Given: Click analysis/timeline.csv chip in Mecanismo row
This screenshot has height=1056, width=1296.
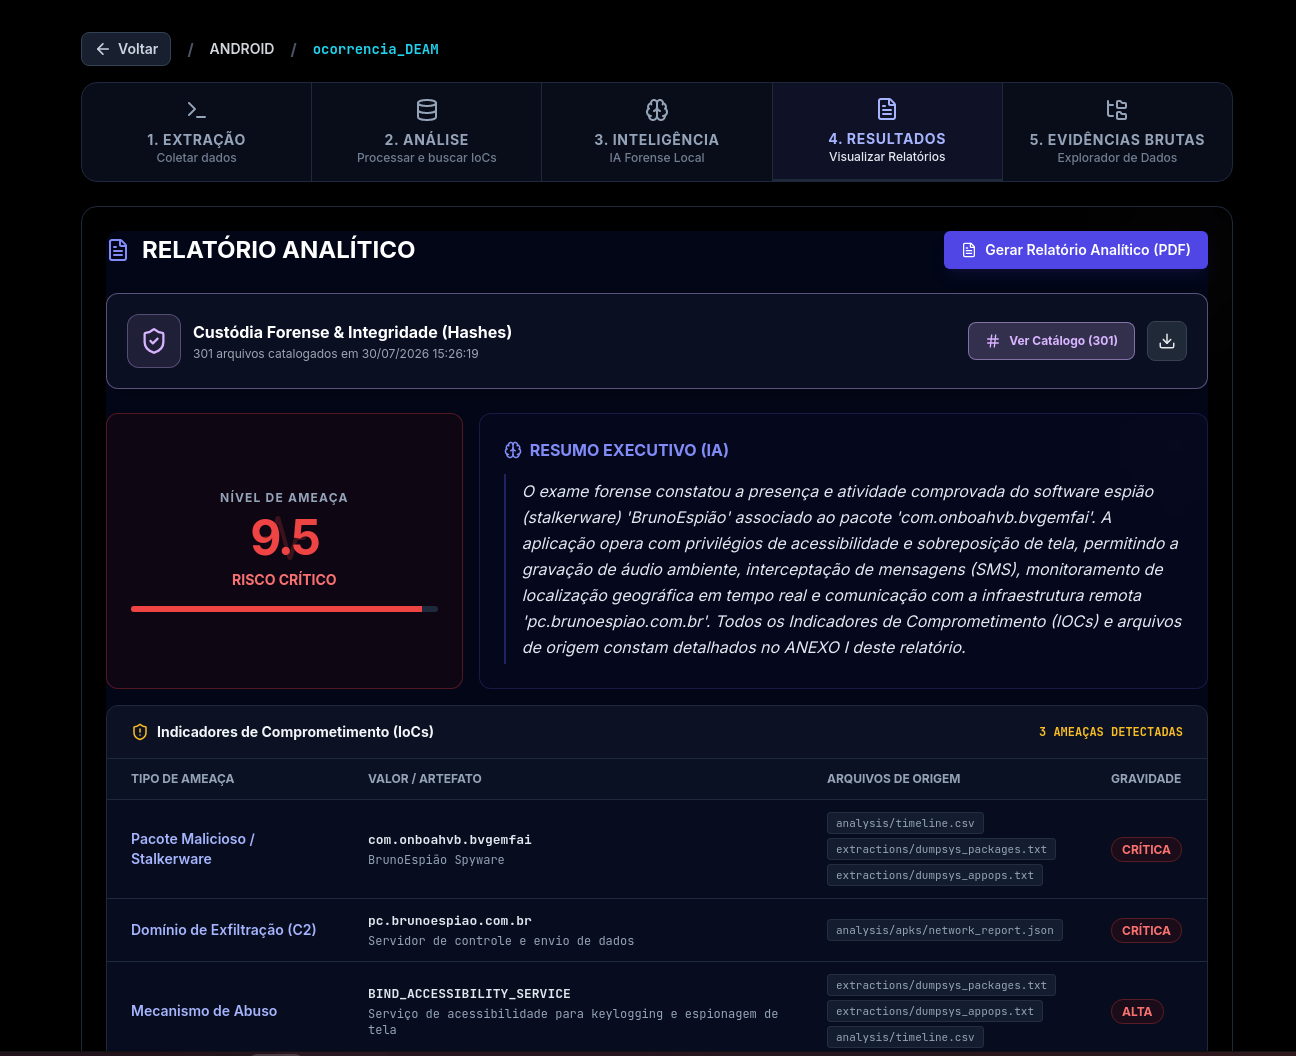Looking at the screenshot, I should point(905,1037).
